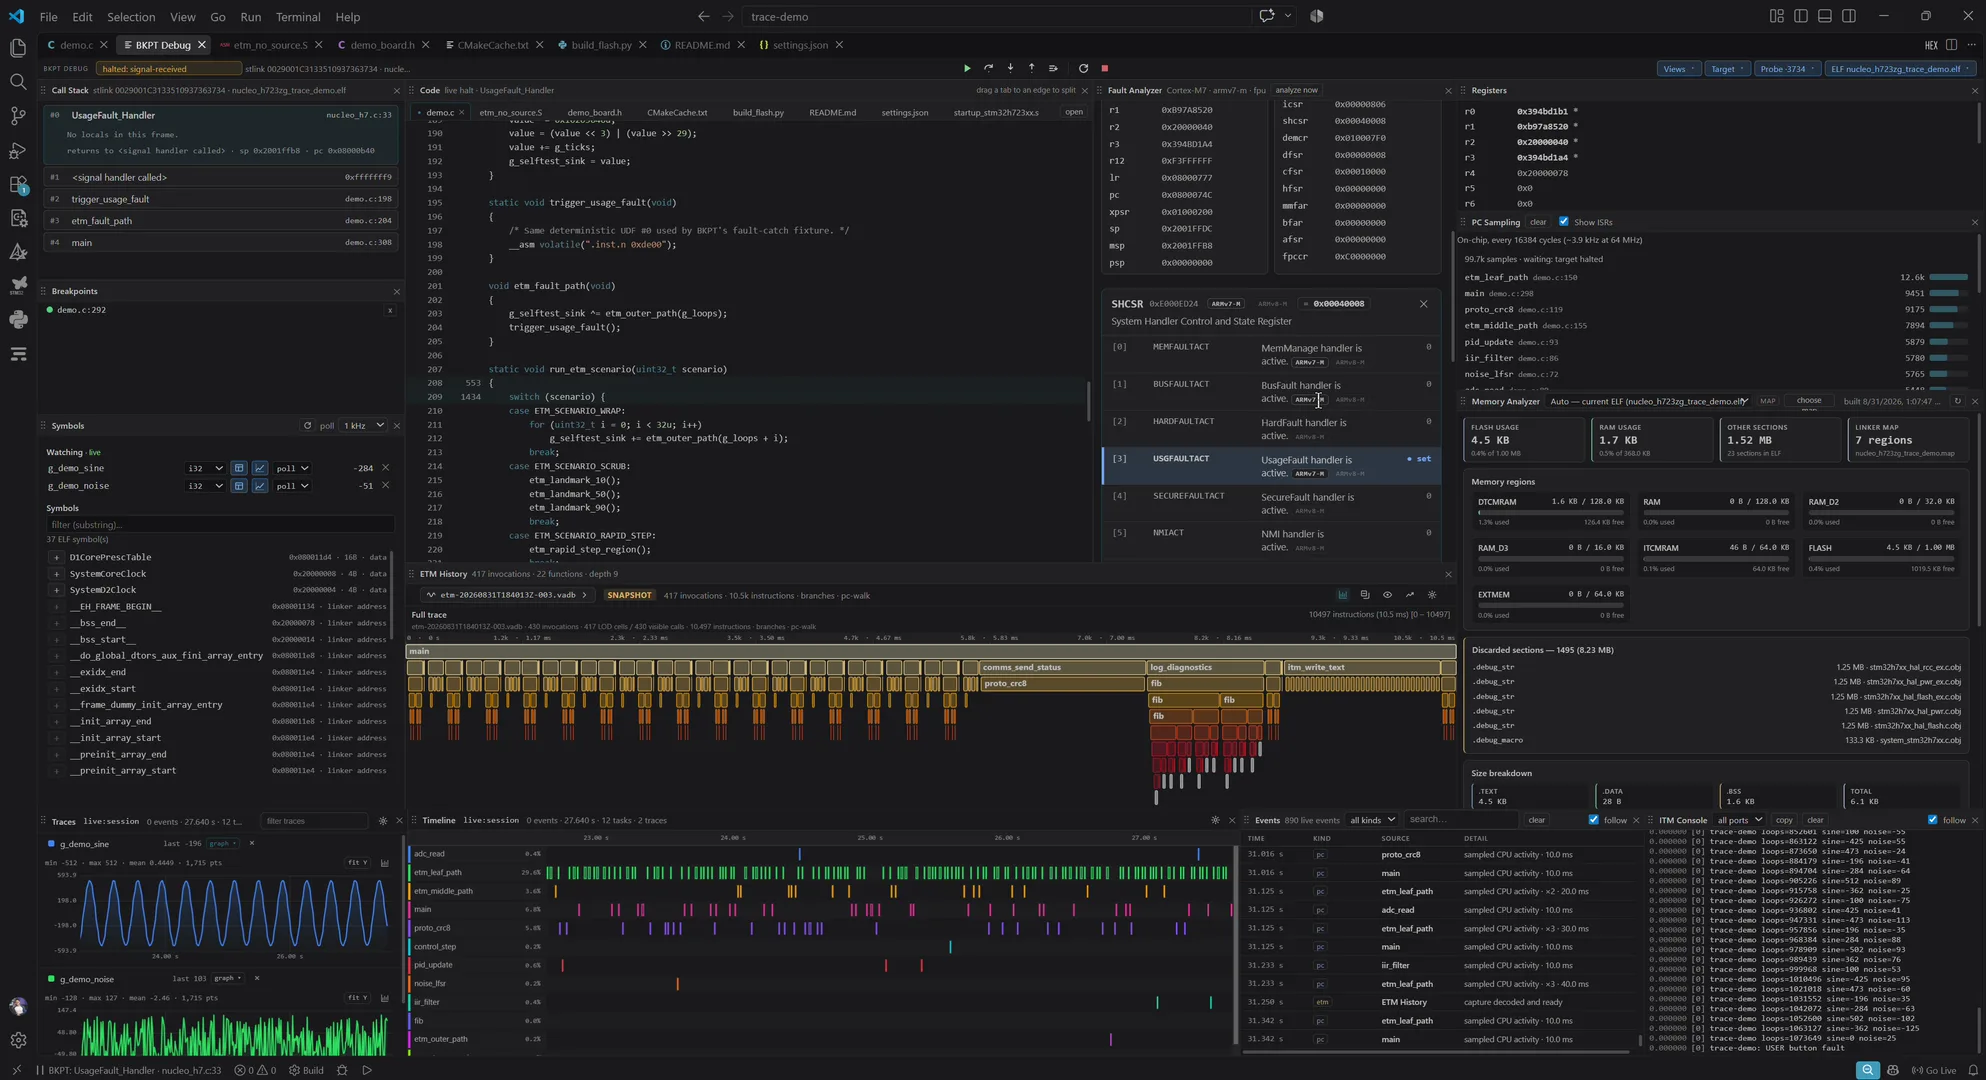Open the all ports dropdown in ITM Console
1986x1080 pixels.
pos(1739,820)
